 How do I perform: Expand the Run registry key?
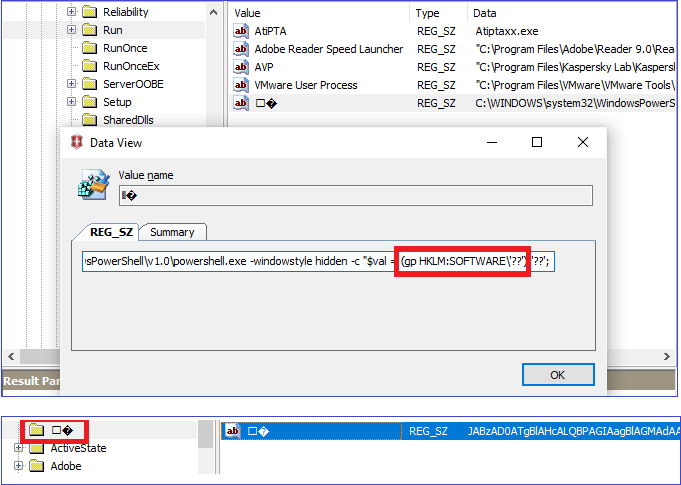click(72, 30)
